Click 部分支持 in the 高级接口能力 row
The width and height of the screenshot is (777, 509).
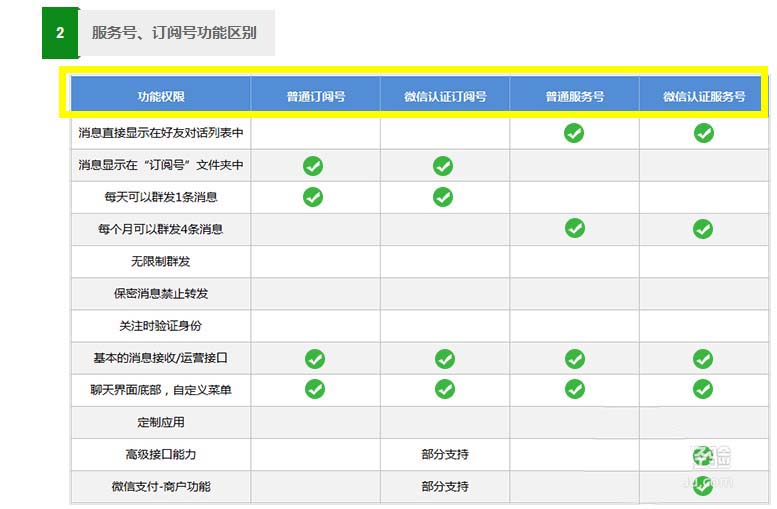tap(445, 454)
